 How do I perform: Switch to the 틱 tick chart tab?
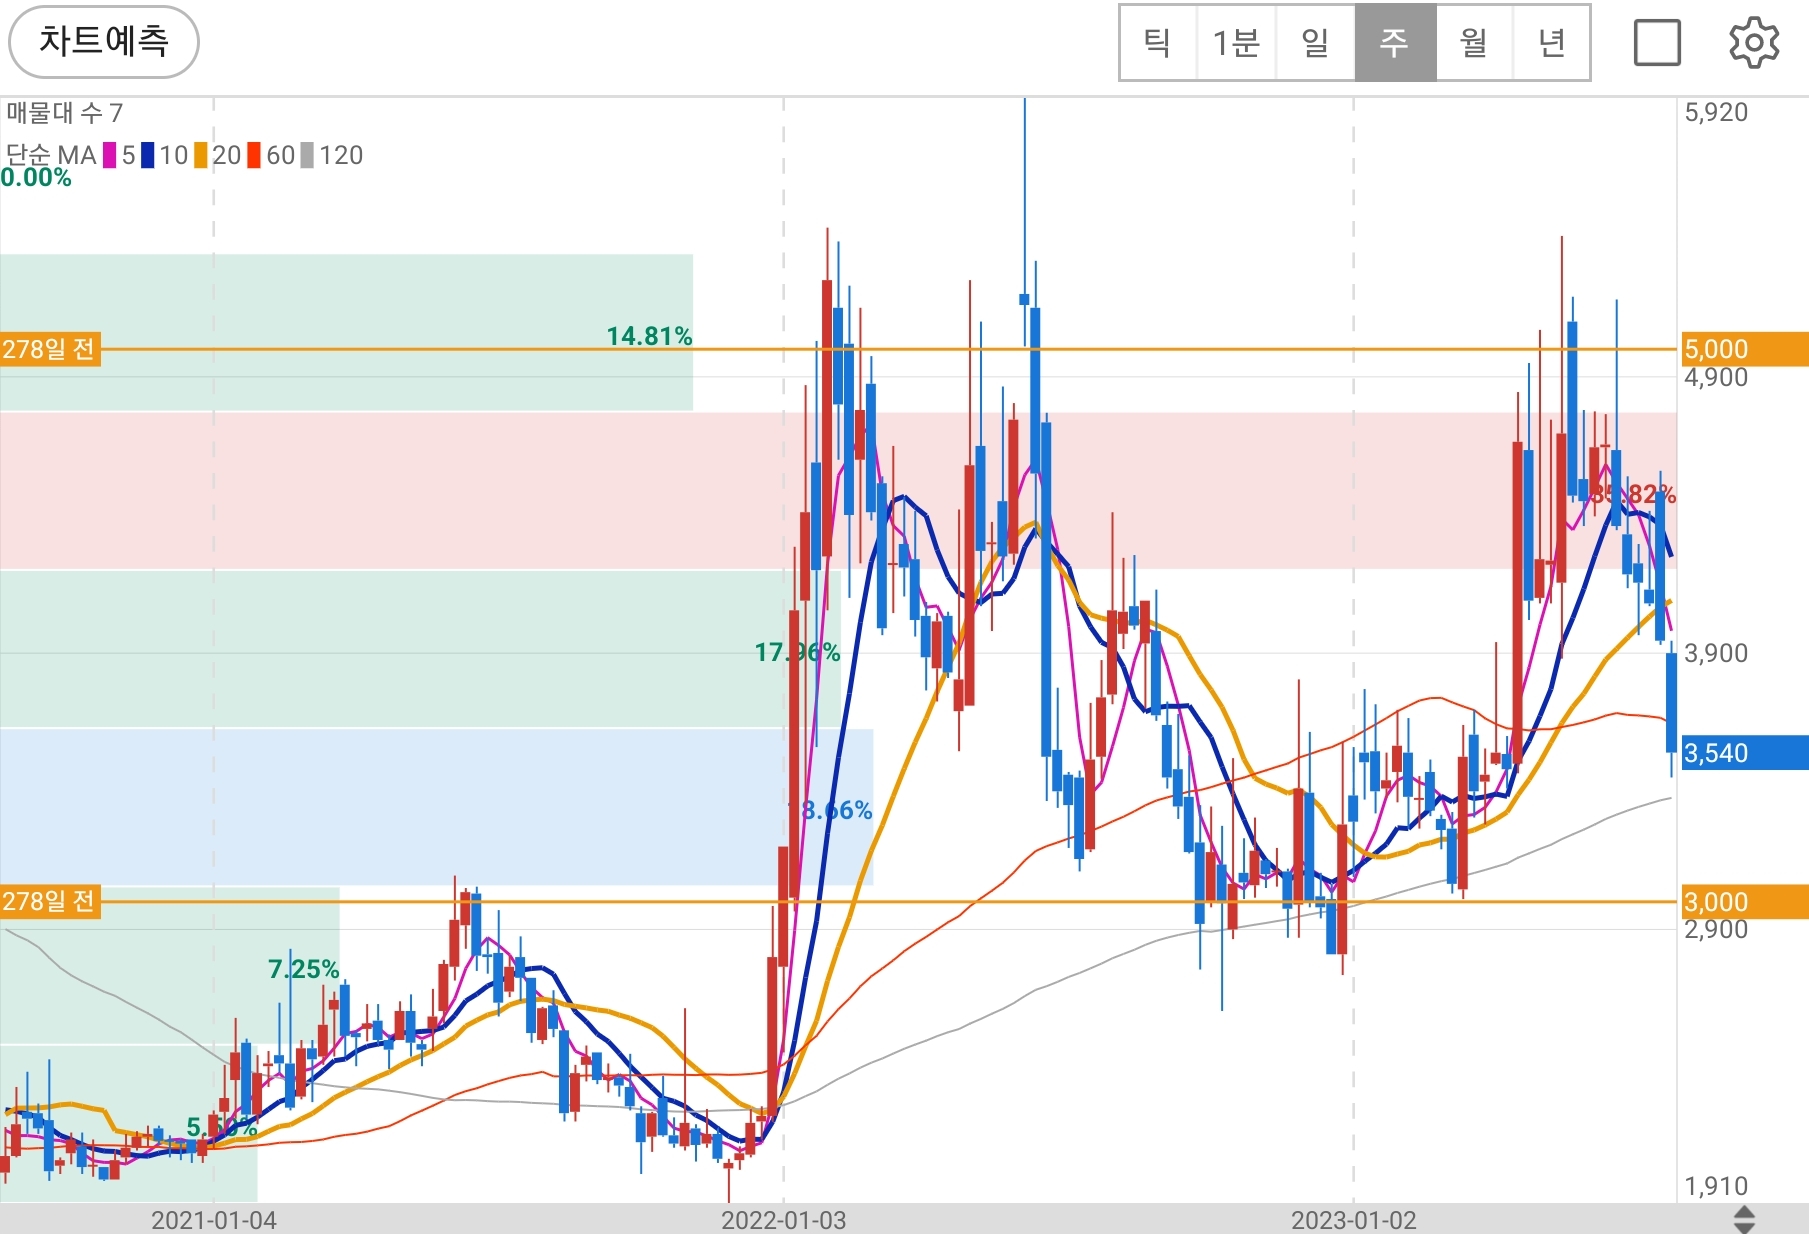click(x=1157, y=42)
